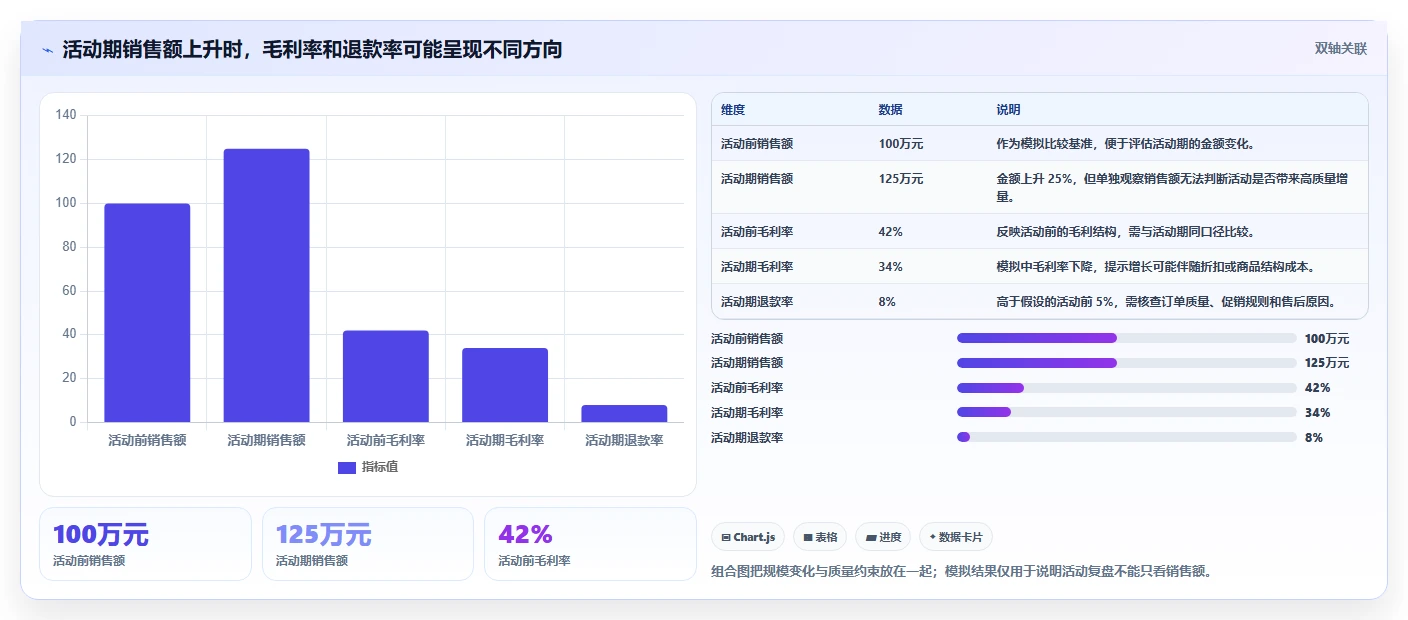Click the 140 y-axis tick label
This screenshot has height=620, width=1408.
pos(66,115)
